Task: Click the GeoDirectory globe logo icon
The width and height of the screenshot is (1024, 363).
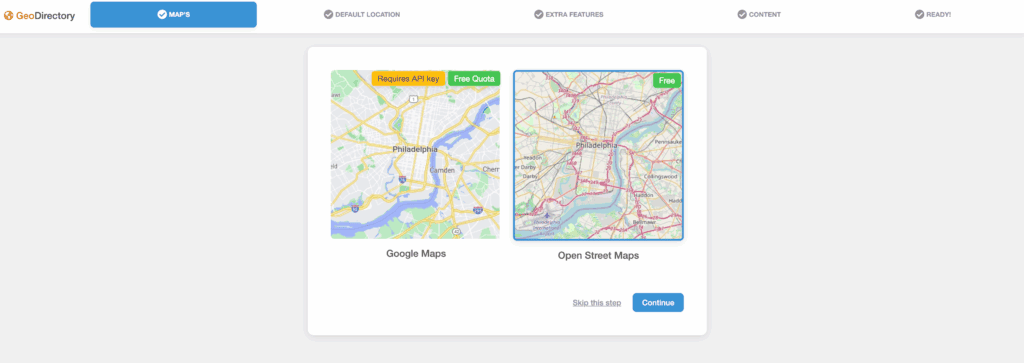Action: point(8,15)
